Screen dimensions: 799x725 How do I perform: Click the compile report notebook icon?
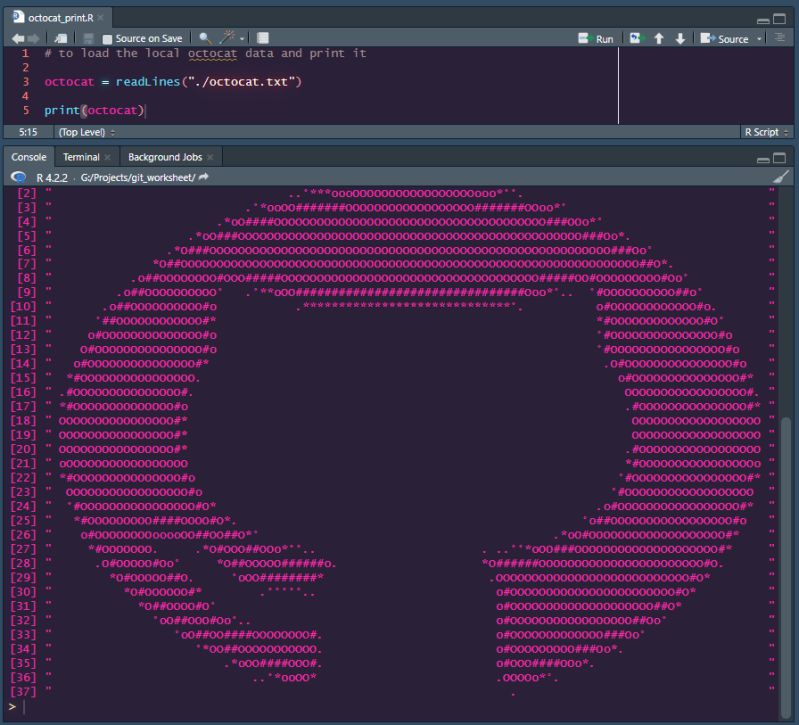262,38
